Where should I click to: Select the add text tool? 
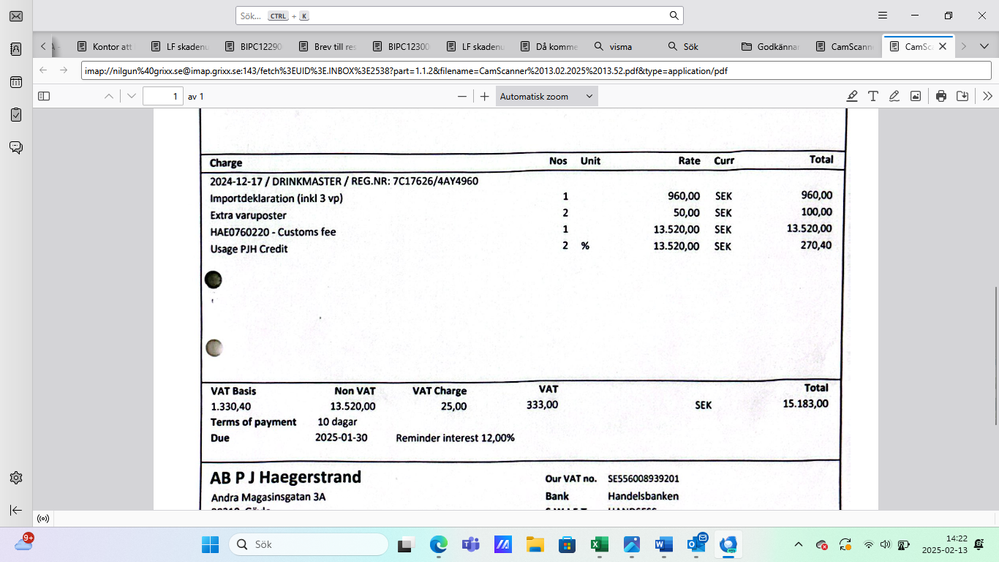[873, 96]
